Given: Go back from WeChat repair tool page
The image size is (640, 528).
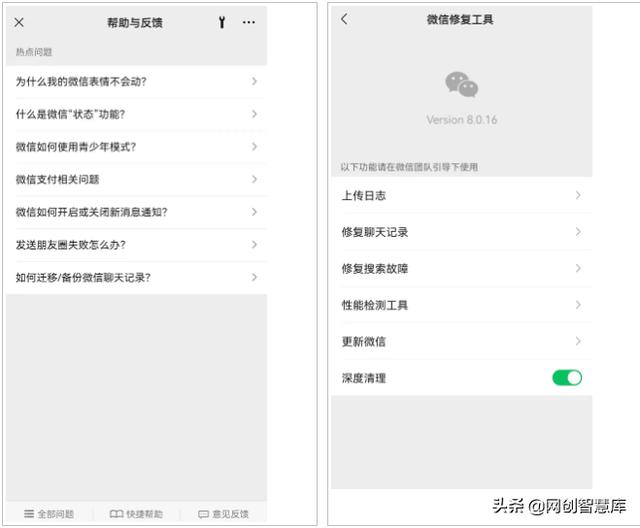Looking at the screenshot, I should (x=345, y=19).
